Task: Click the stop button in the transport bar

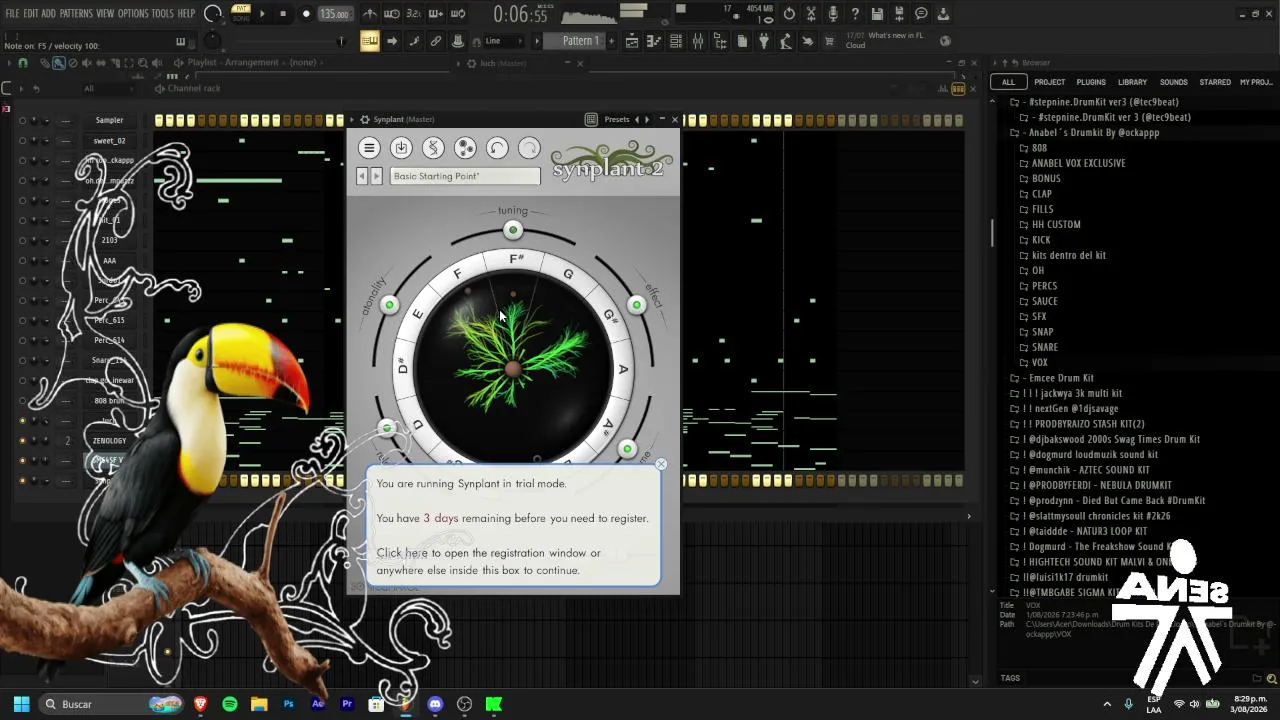Action: [284, 14]
